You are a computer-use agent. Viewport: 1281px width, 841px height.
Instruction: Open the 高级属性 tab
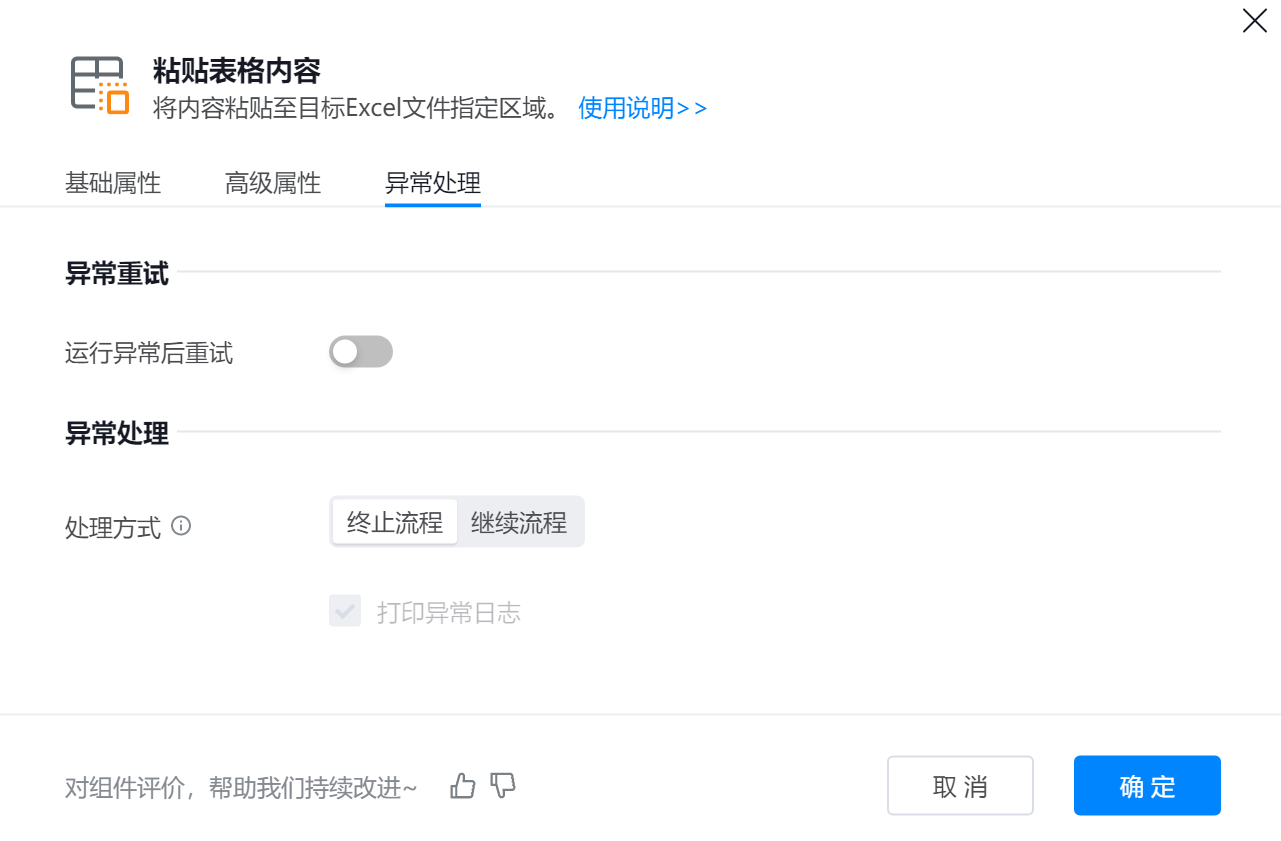pyautogui.click(x=273, y=183)
